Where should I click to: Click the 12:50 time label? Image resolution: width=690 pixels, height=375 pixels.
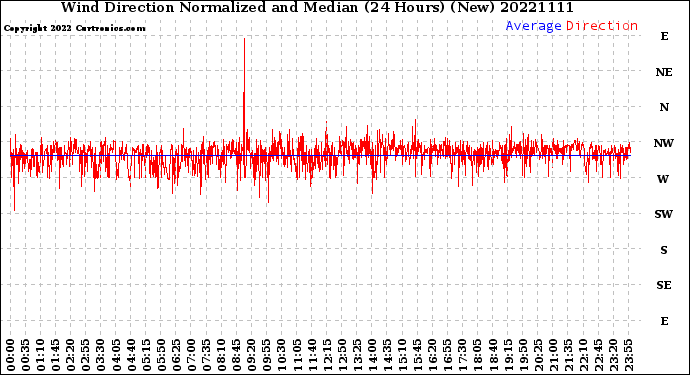[x=342, y=355]
